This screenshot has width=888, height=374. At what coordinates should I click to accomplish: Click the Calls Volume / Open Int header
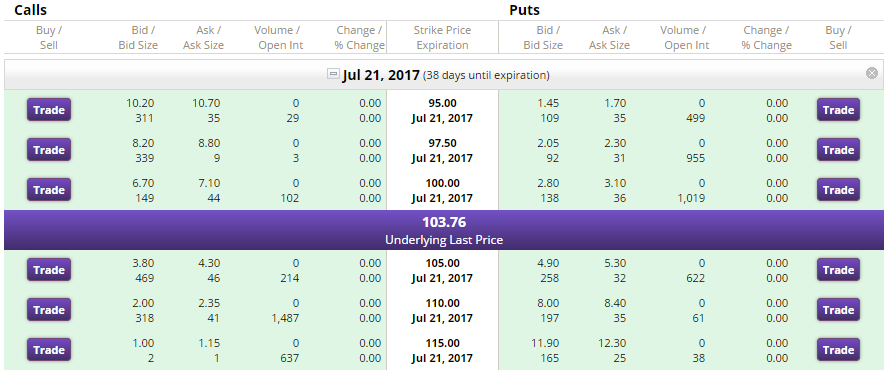(281, 37)
